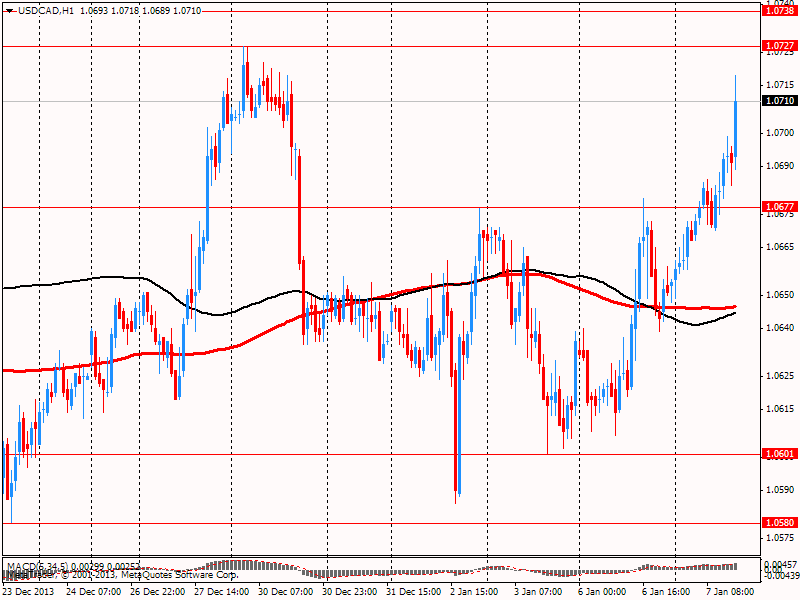Select the 0.00457 MACD scale value
Viewport: 800px width, 600px height.
779,565
